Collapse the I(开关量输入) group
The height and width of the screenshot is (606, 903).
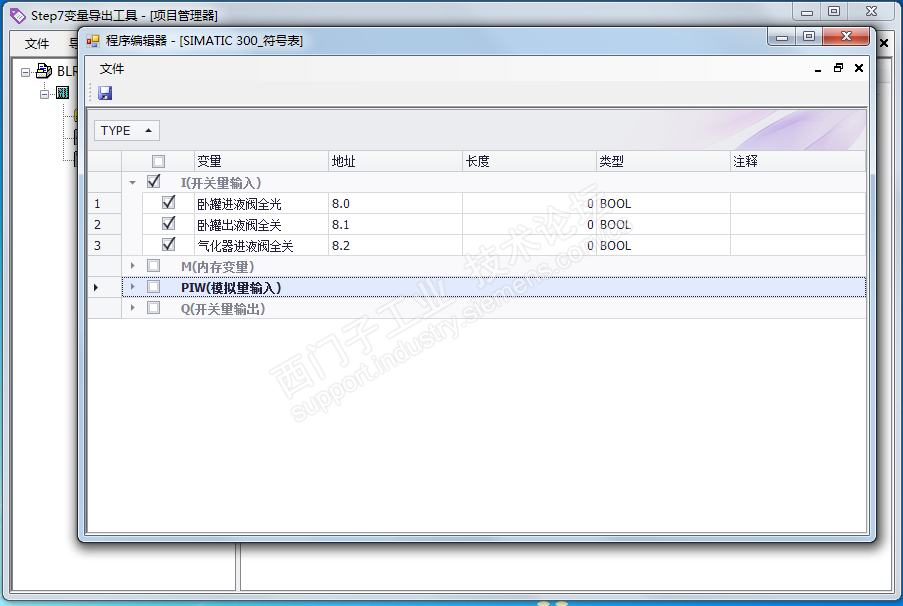(133, 183)
